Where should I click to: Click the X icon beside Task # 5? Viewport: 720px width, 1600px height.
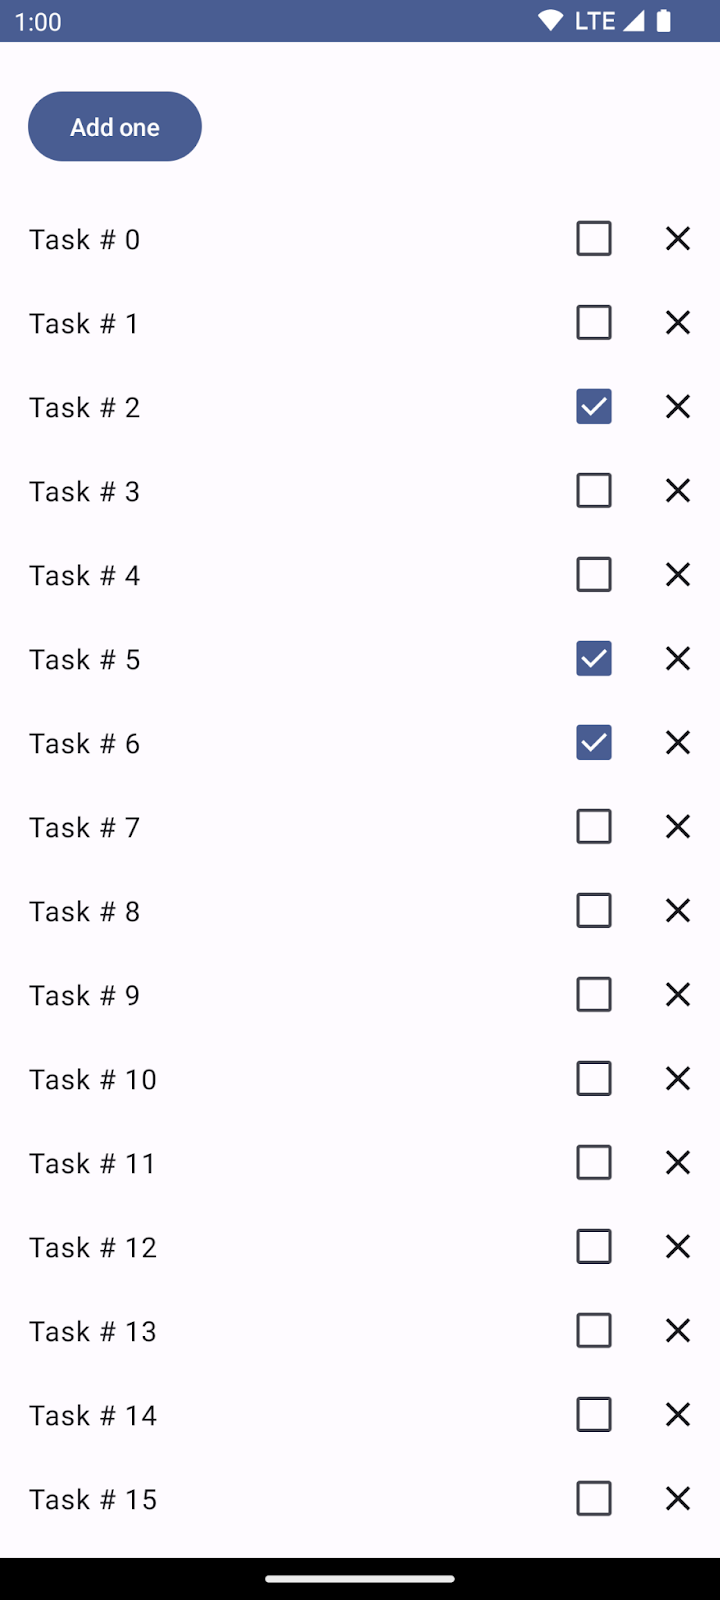pos(678,659)
